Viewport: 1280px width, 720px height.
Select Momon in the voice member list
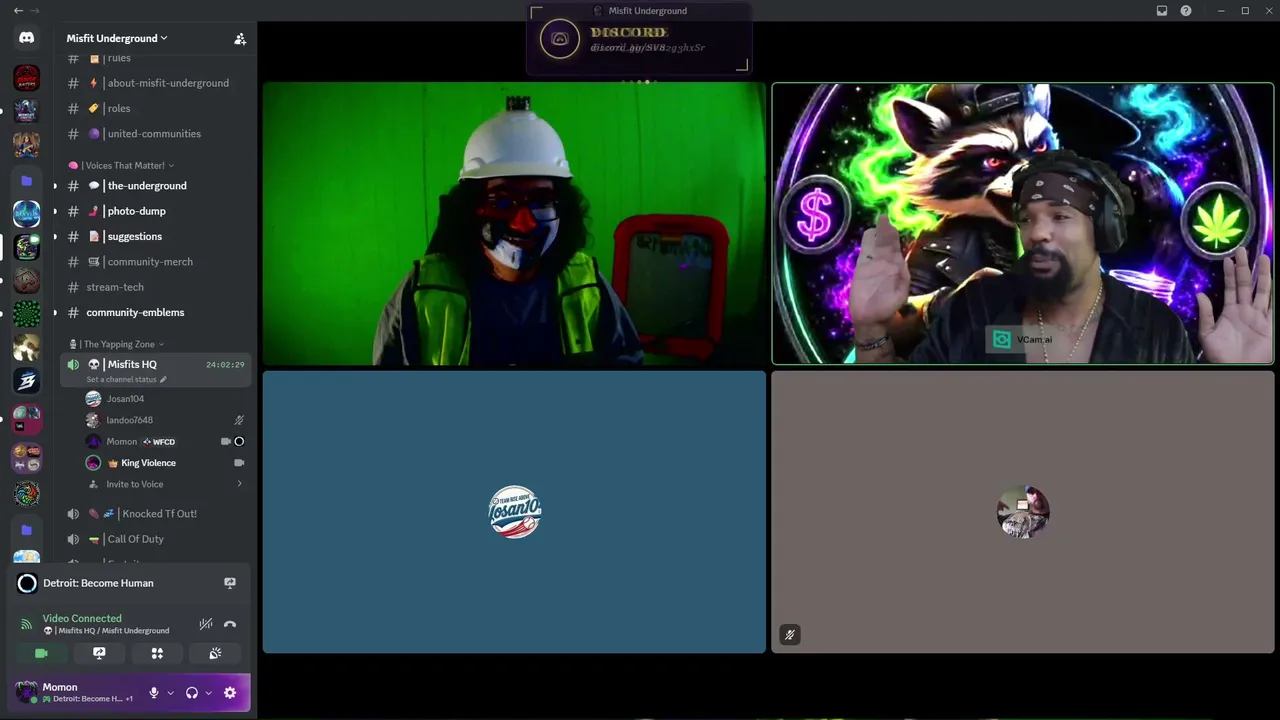click(165, 441)
